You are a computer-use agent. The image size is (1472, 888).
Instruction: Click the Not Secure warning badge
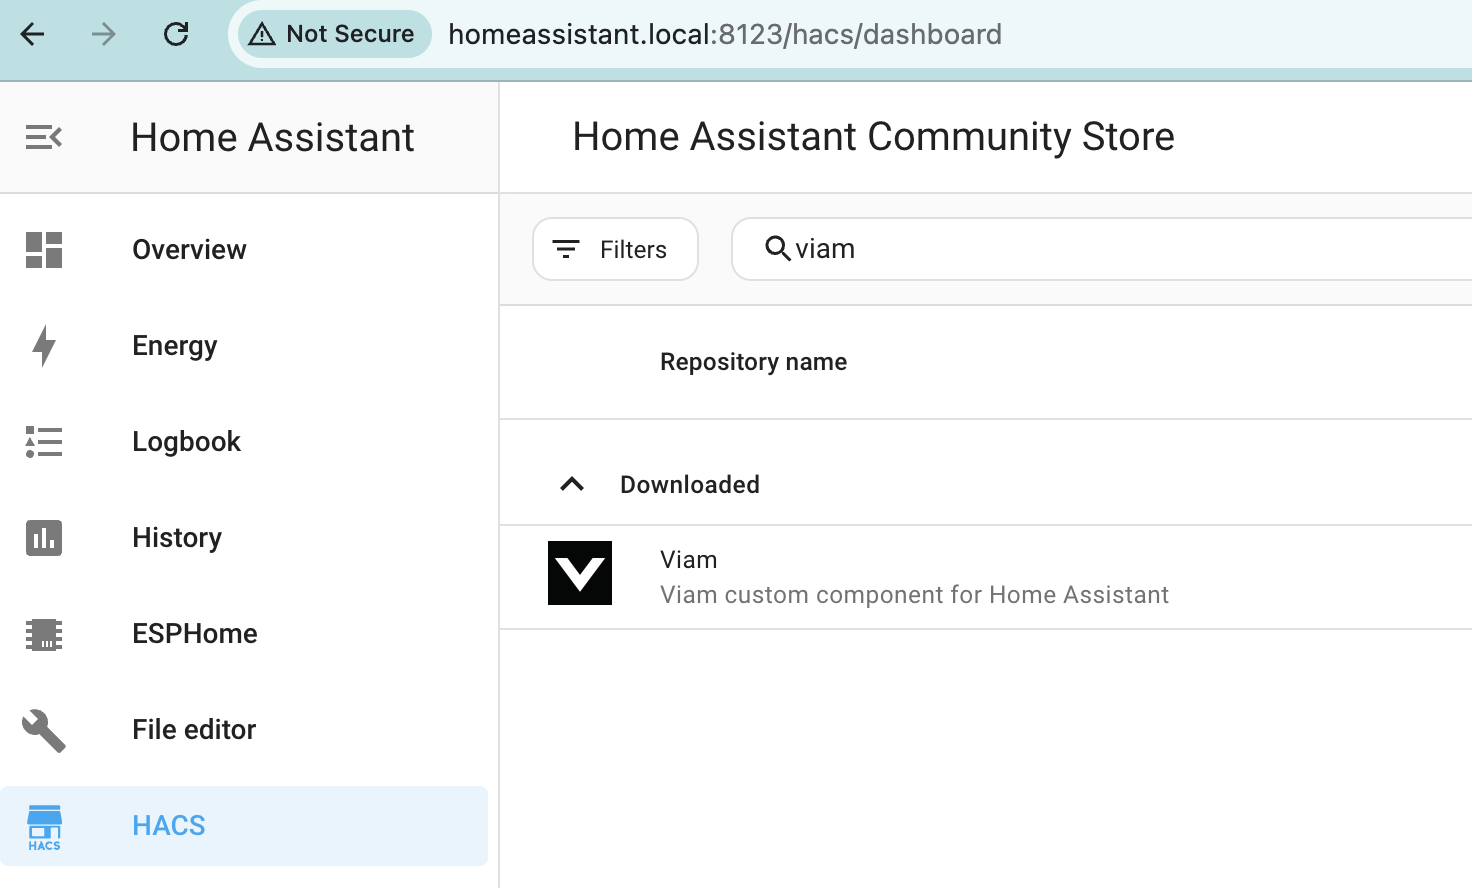click(334, 34)
